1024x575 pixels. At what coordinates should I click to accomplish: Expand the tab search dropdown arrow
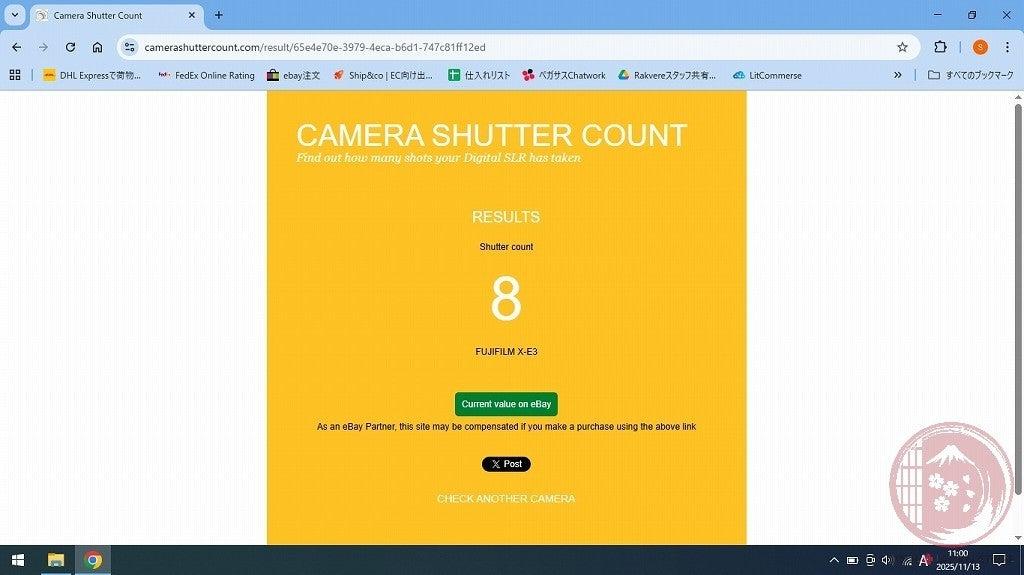pyautogui.click(x=15, y=15)
